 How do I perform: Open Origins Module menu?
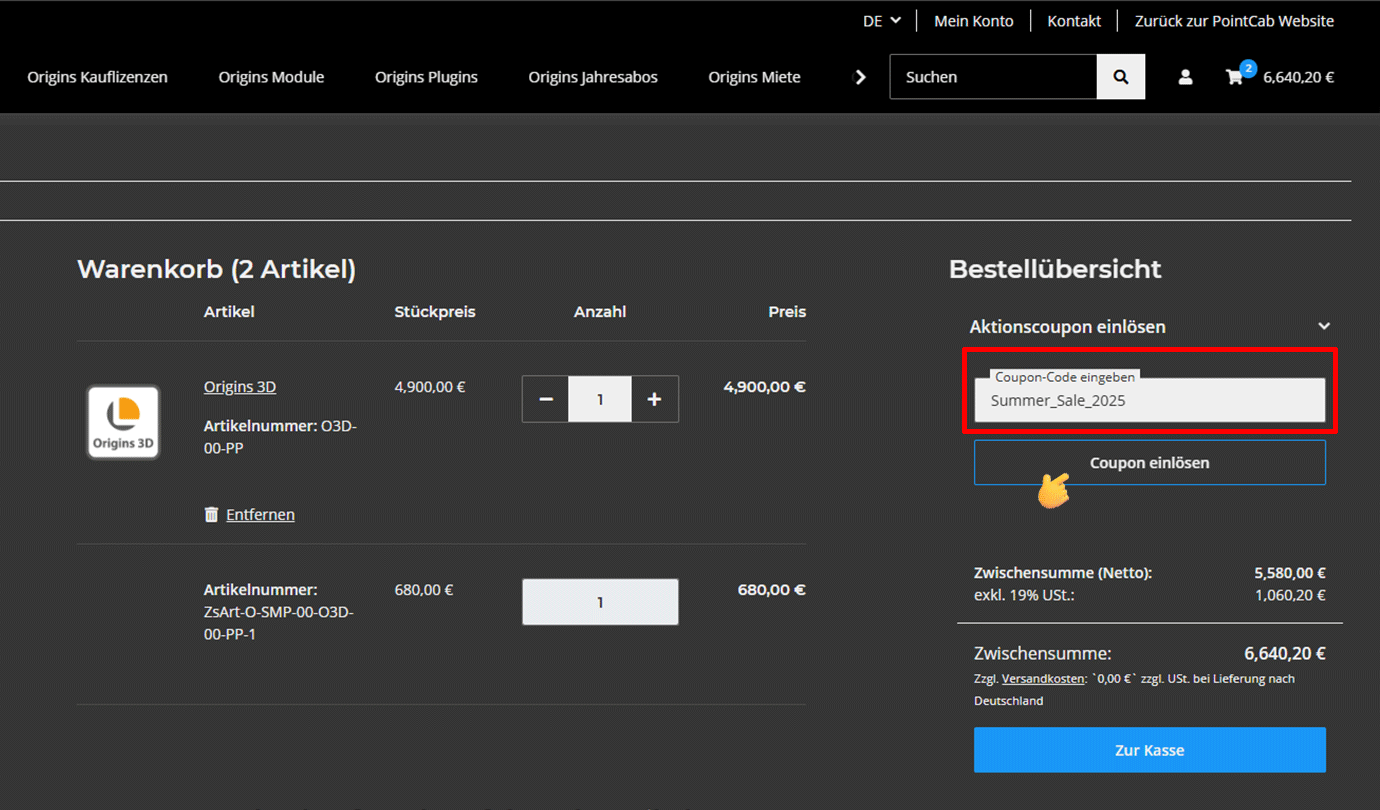(271, 77)
